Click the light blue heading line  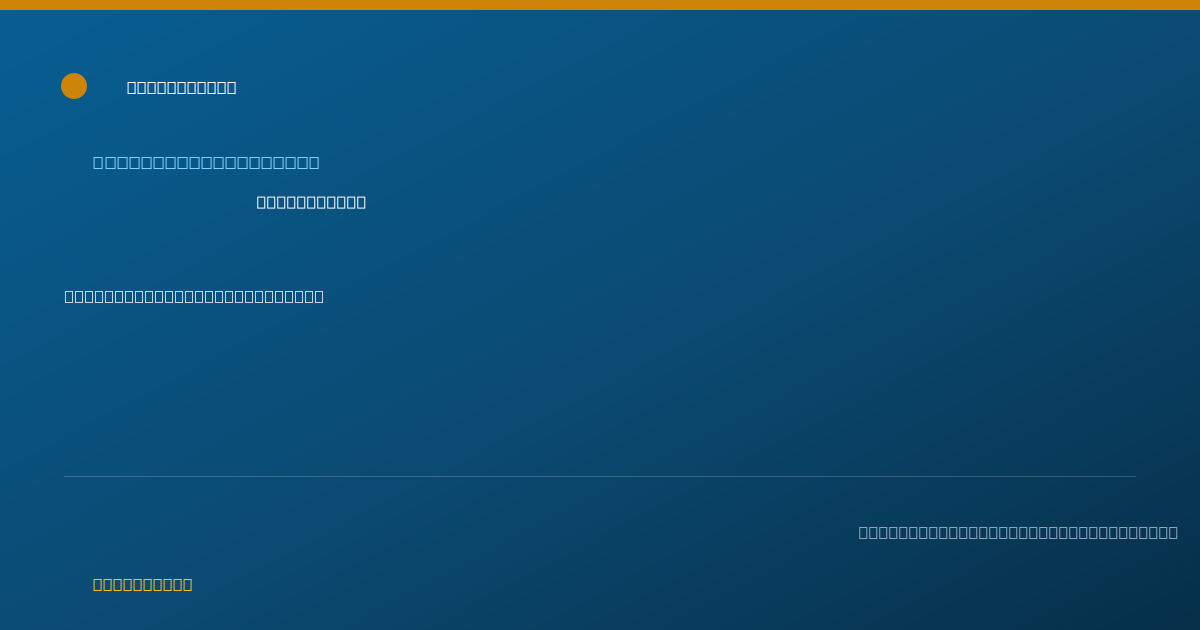pos(206,163)
